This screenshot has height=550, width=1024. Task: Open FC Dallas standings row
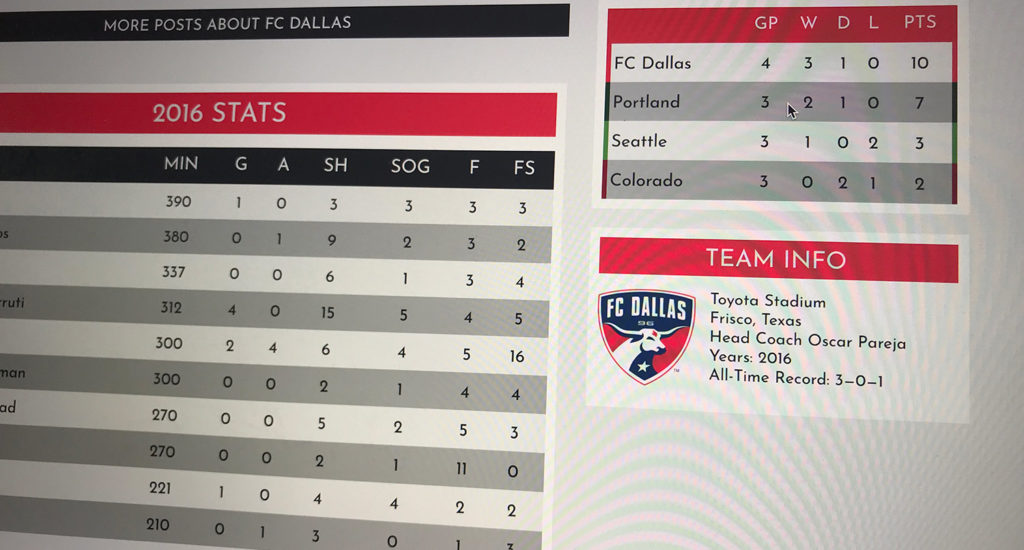coord(782,63)
